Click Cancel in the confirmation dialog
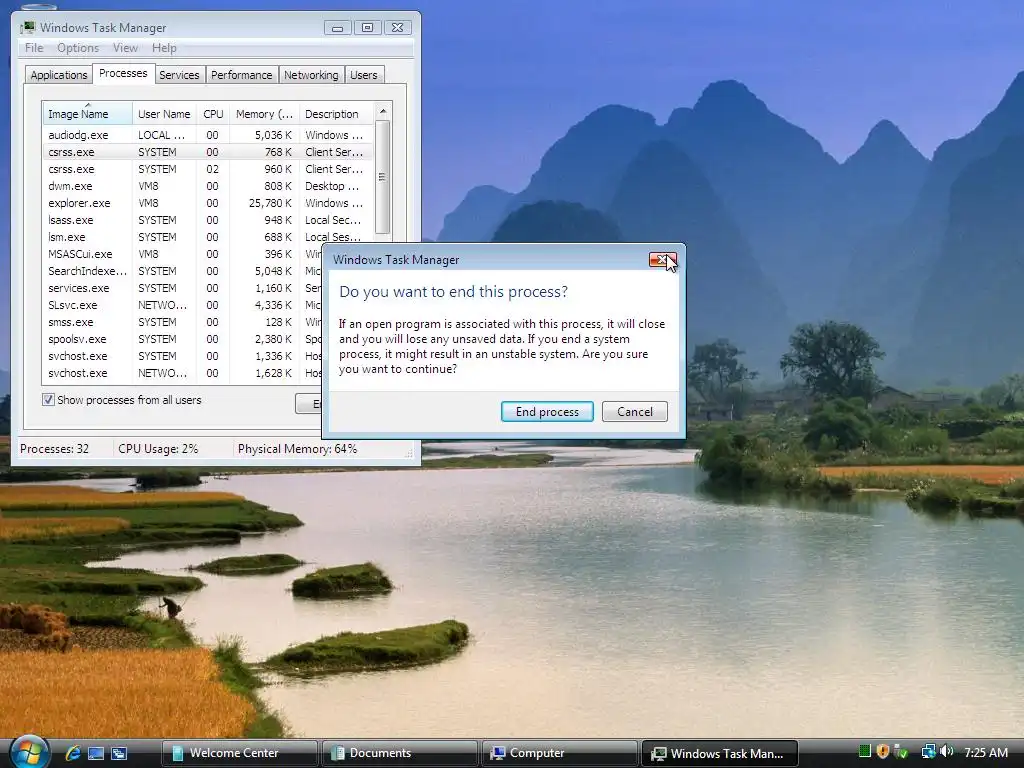1024x768 pixels. tap(635, 411)
